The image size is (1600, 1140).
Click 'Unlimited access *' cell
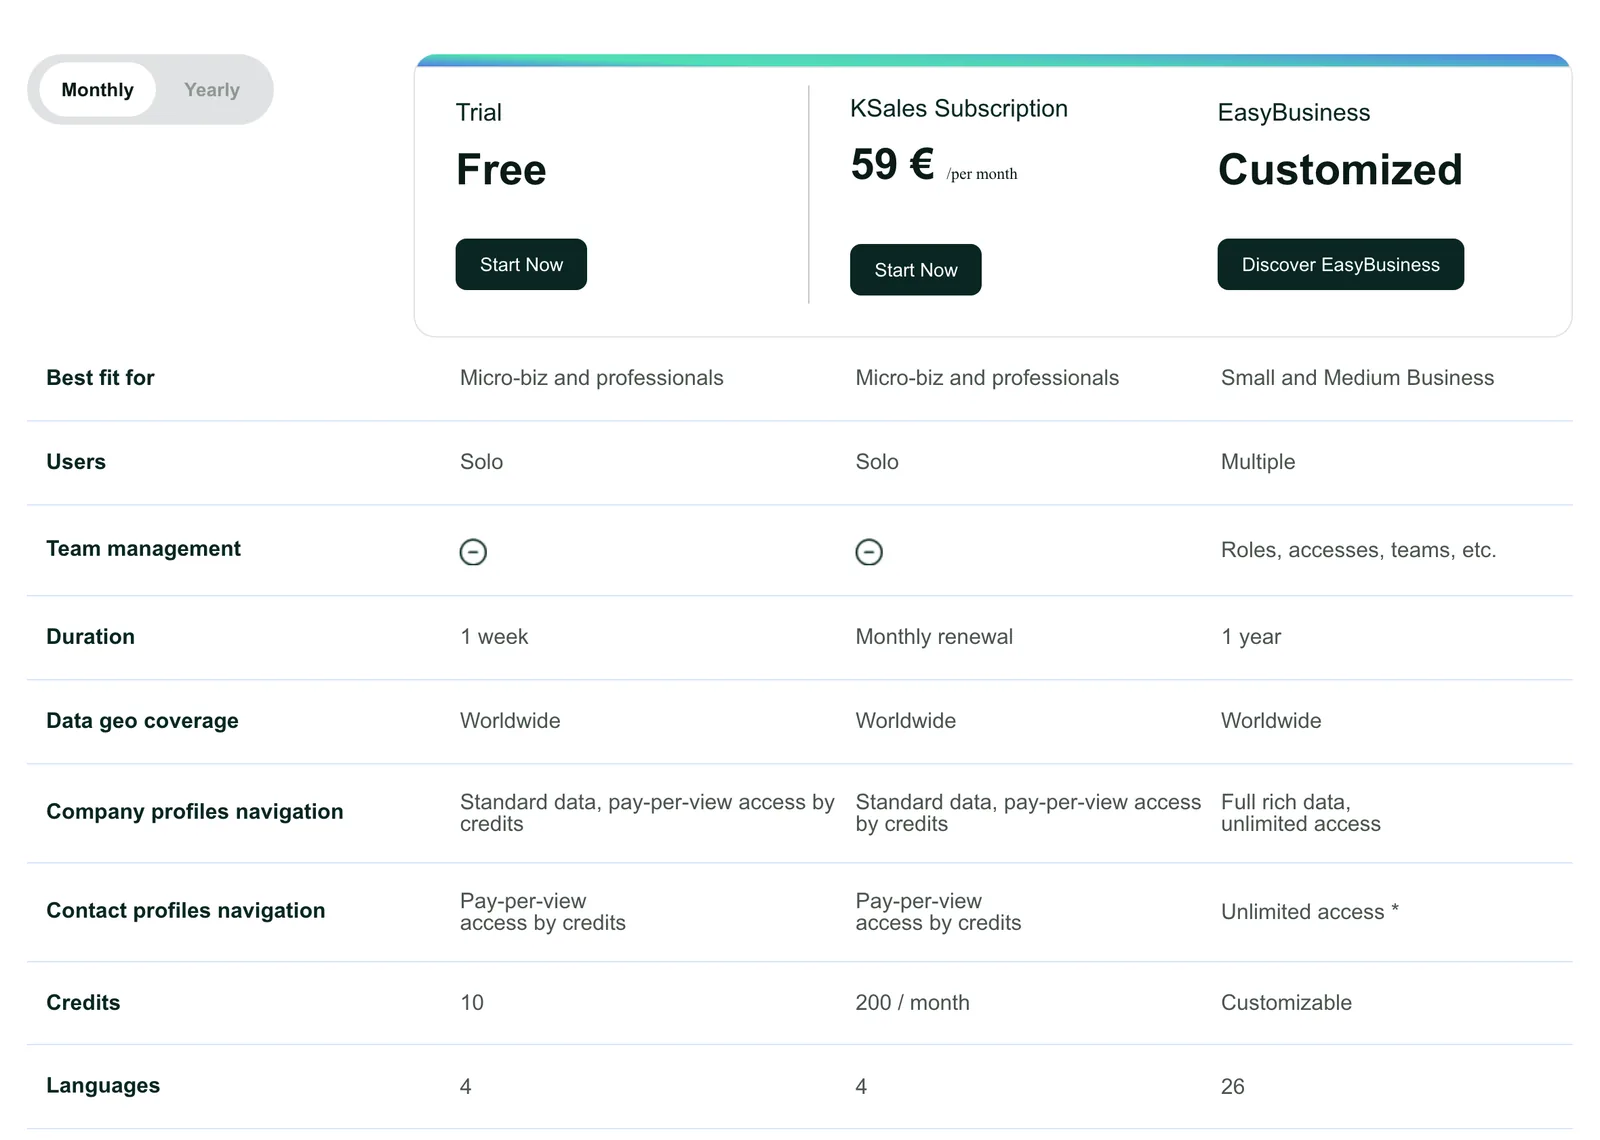(1310, 912)
